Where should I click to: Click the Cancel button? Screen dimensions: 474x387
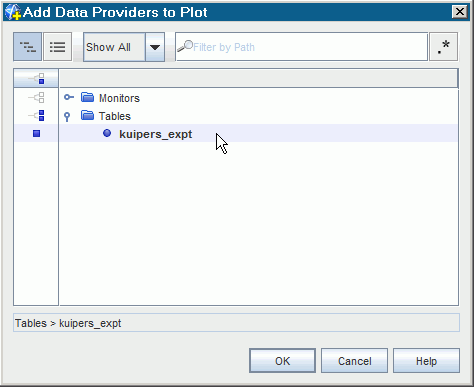[354, 361]
